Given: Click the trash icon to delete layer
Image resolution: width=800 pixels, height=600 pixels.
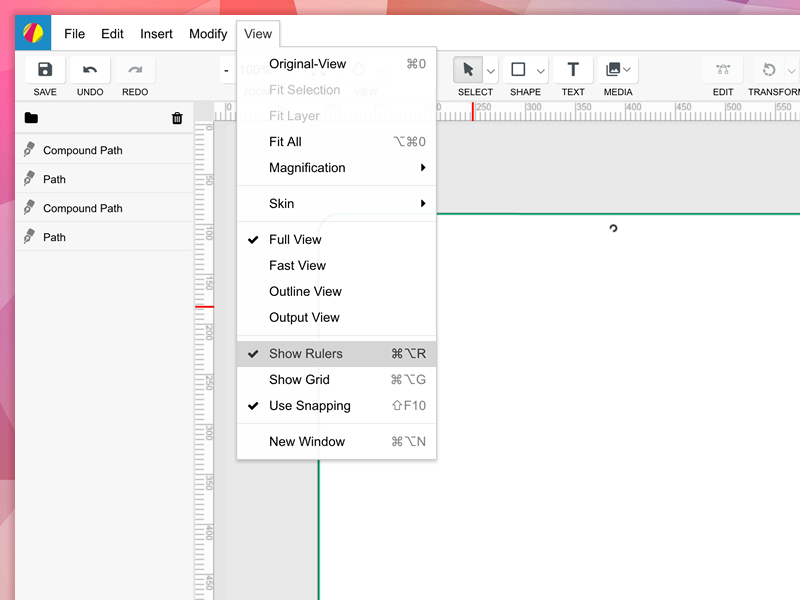Looking at the screenshot, I should coord(177,117).
